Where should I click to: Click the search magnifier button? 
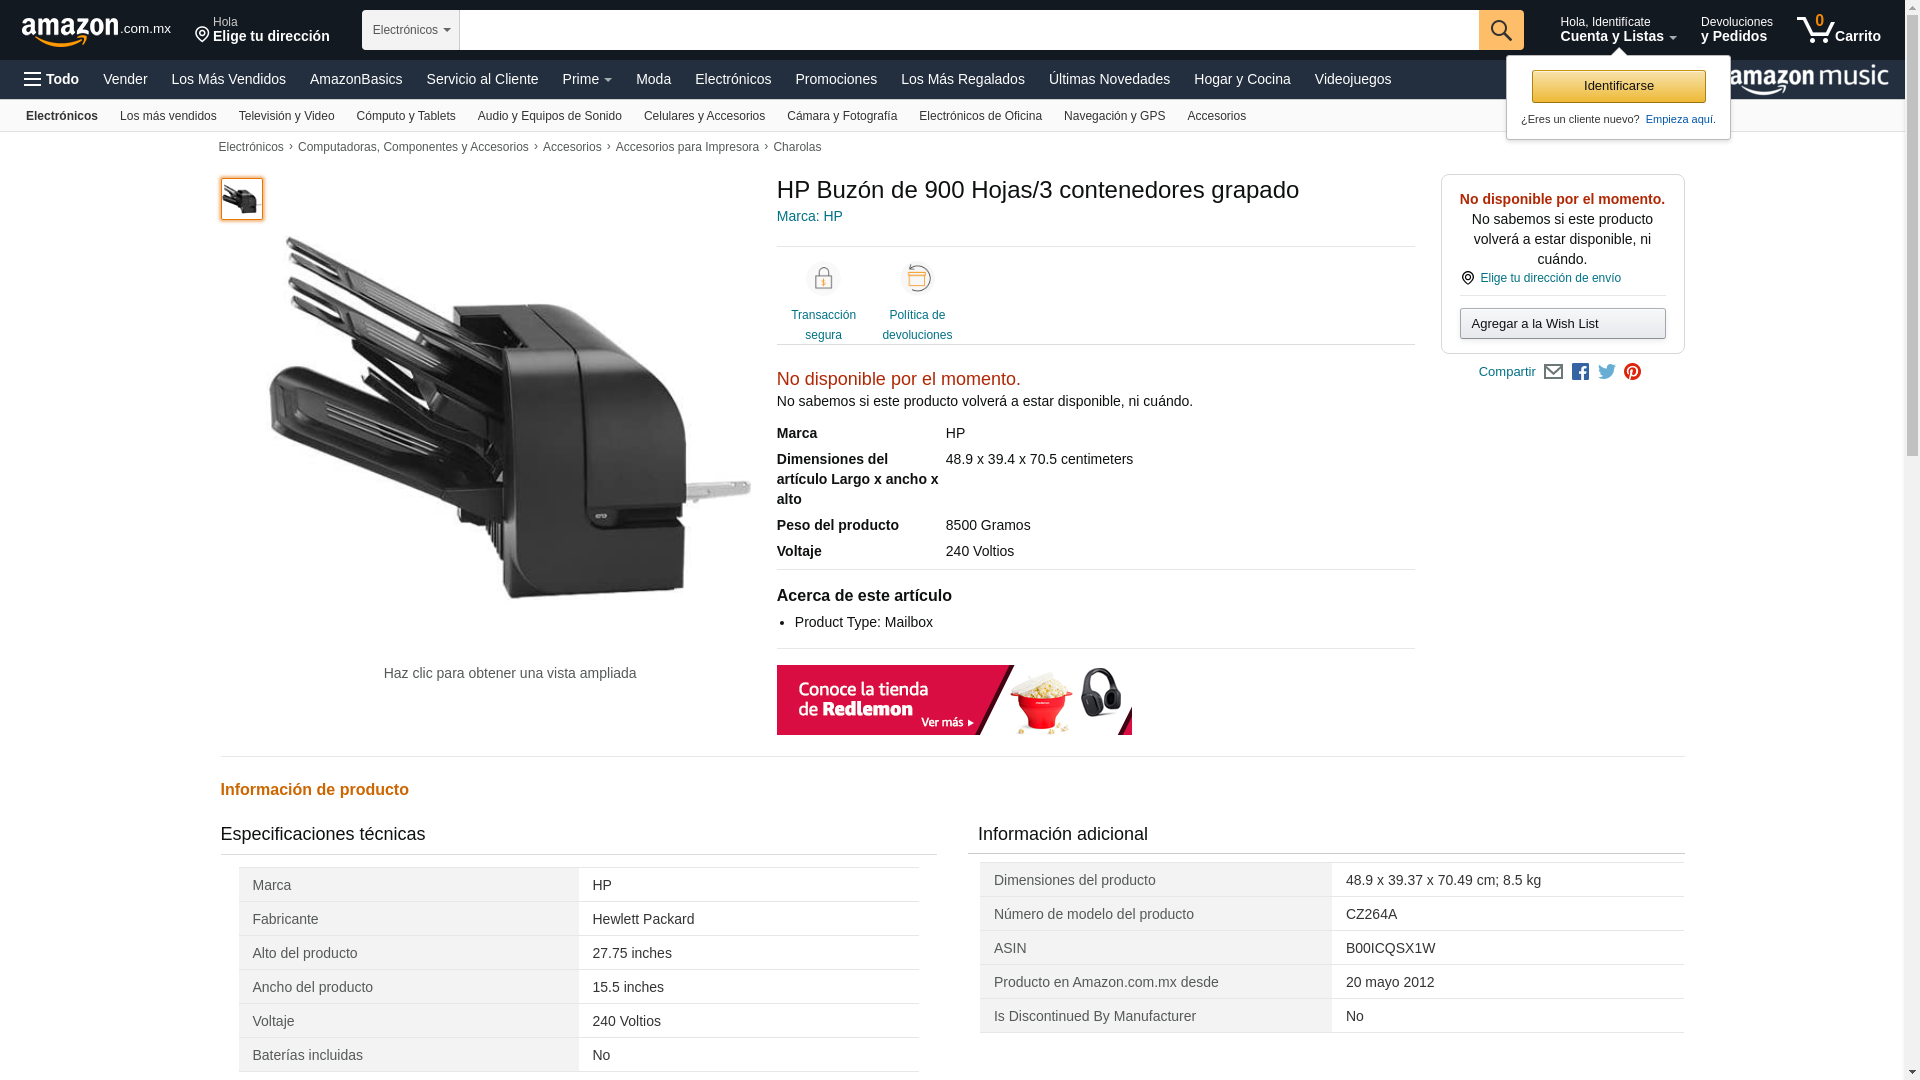click(x=1501, y=30)
